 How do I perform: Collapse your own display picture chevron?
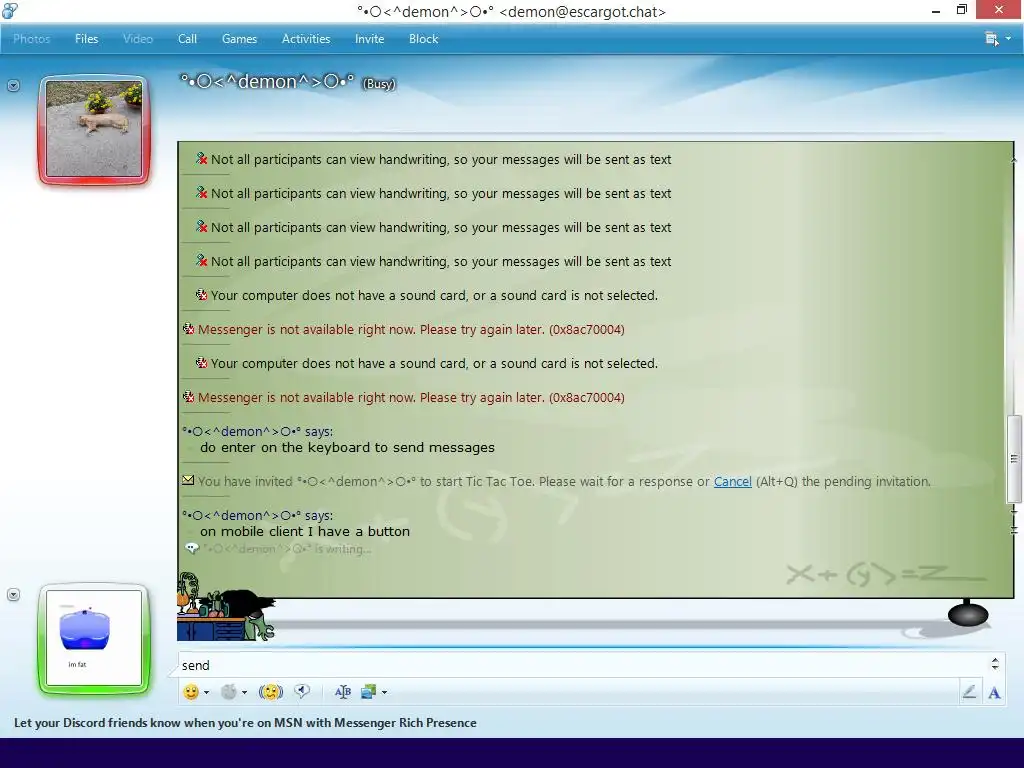tap(13, 595)
